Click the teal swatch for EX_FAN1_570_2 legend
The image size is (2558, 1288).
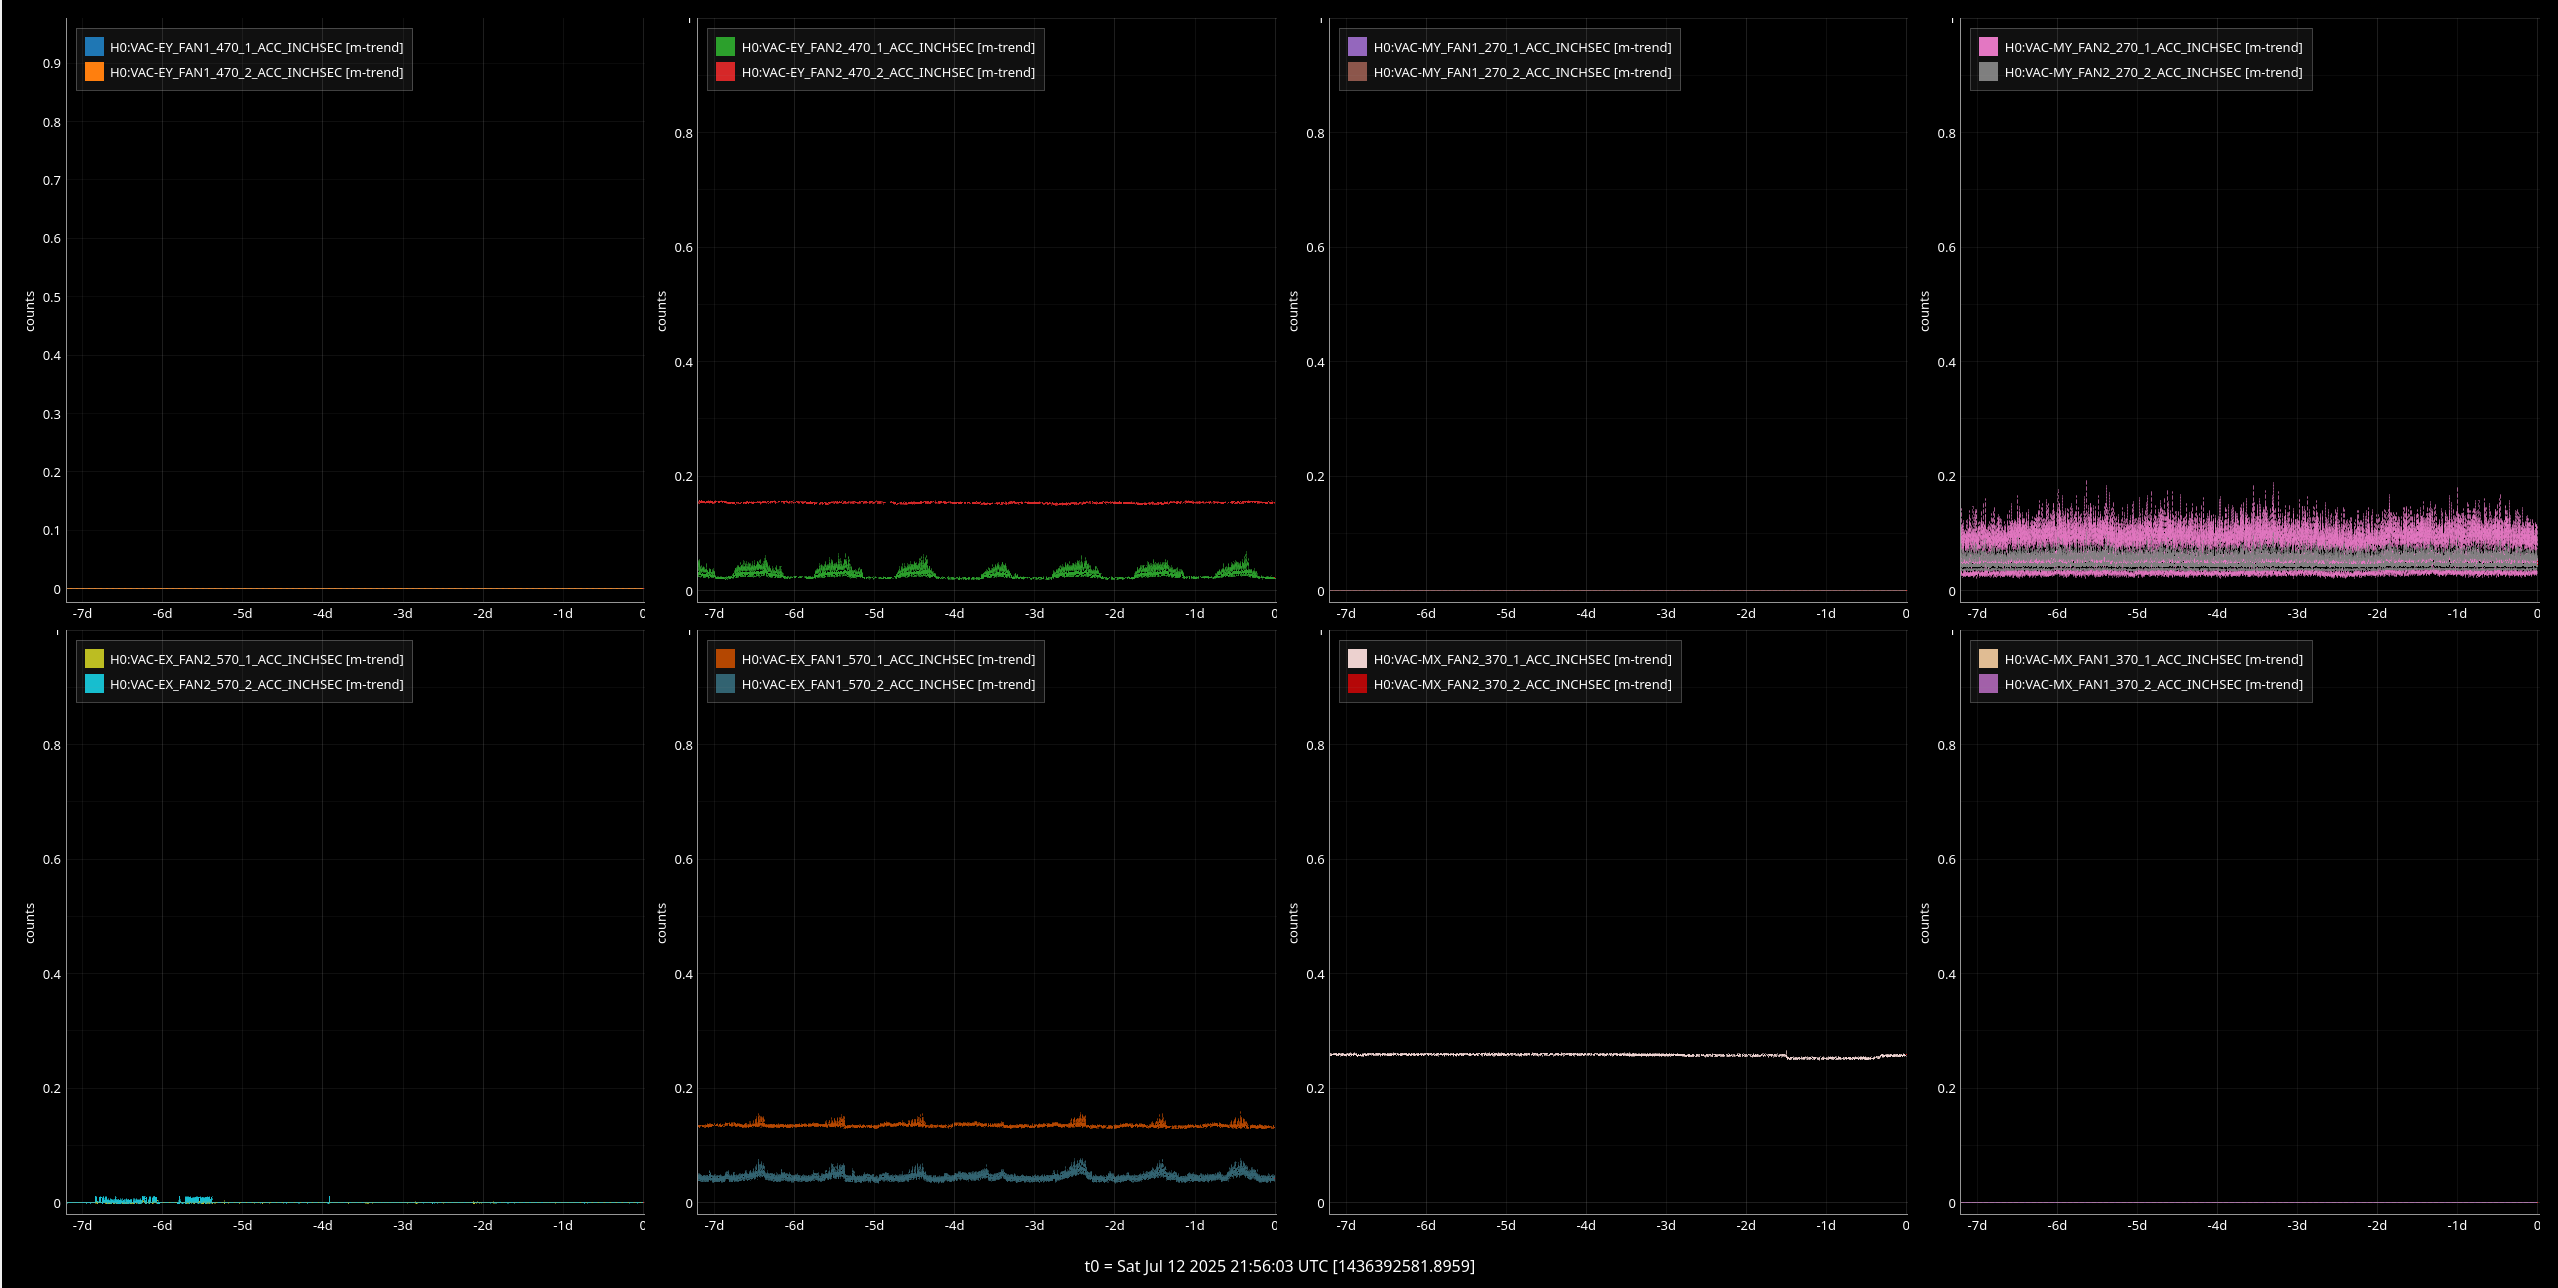pos(725,684)
